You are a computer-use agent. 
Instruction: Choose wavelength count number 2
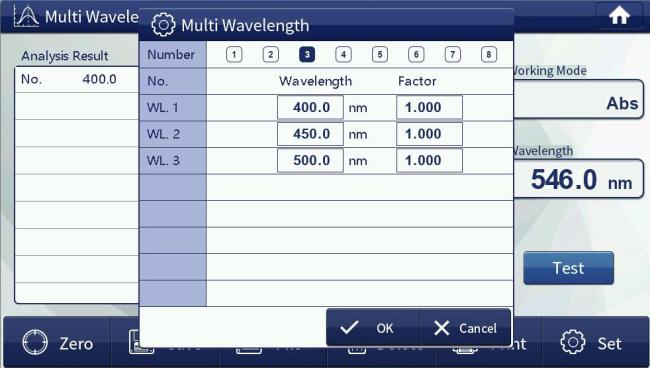(x=271, y=54)
